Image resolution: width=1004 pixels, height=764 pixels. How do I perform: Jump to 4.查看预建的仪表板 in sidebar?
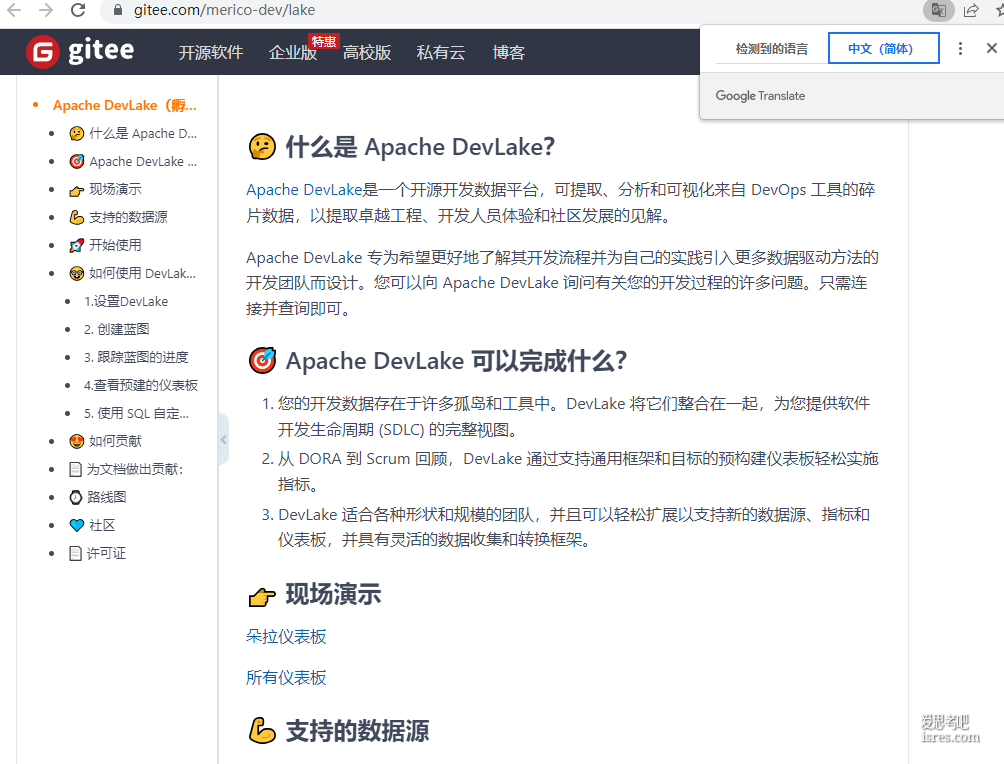pos(141,386)
